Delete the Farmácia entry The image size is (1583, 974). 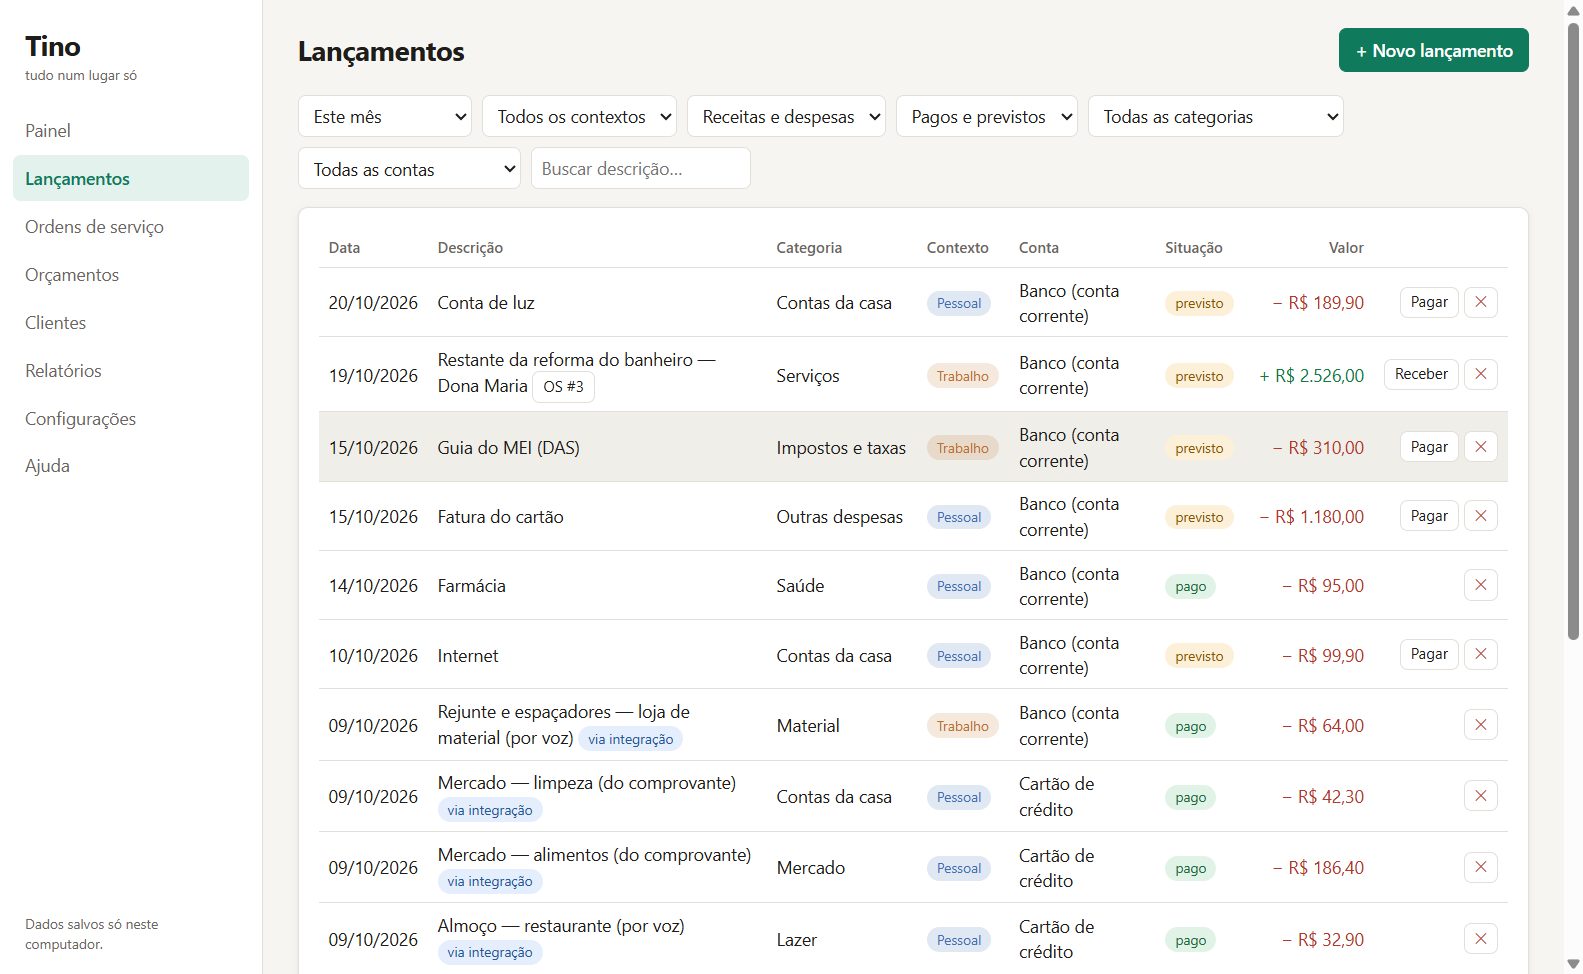[x=1481, y=585]
